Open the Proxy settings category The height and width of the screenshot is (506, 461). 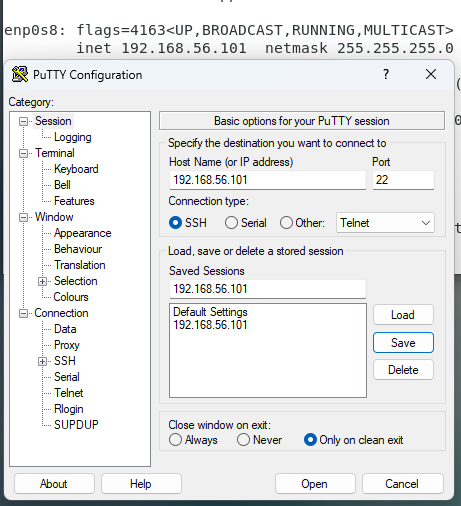click(67, 345)
